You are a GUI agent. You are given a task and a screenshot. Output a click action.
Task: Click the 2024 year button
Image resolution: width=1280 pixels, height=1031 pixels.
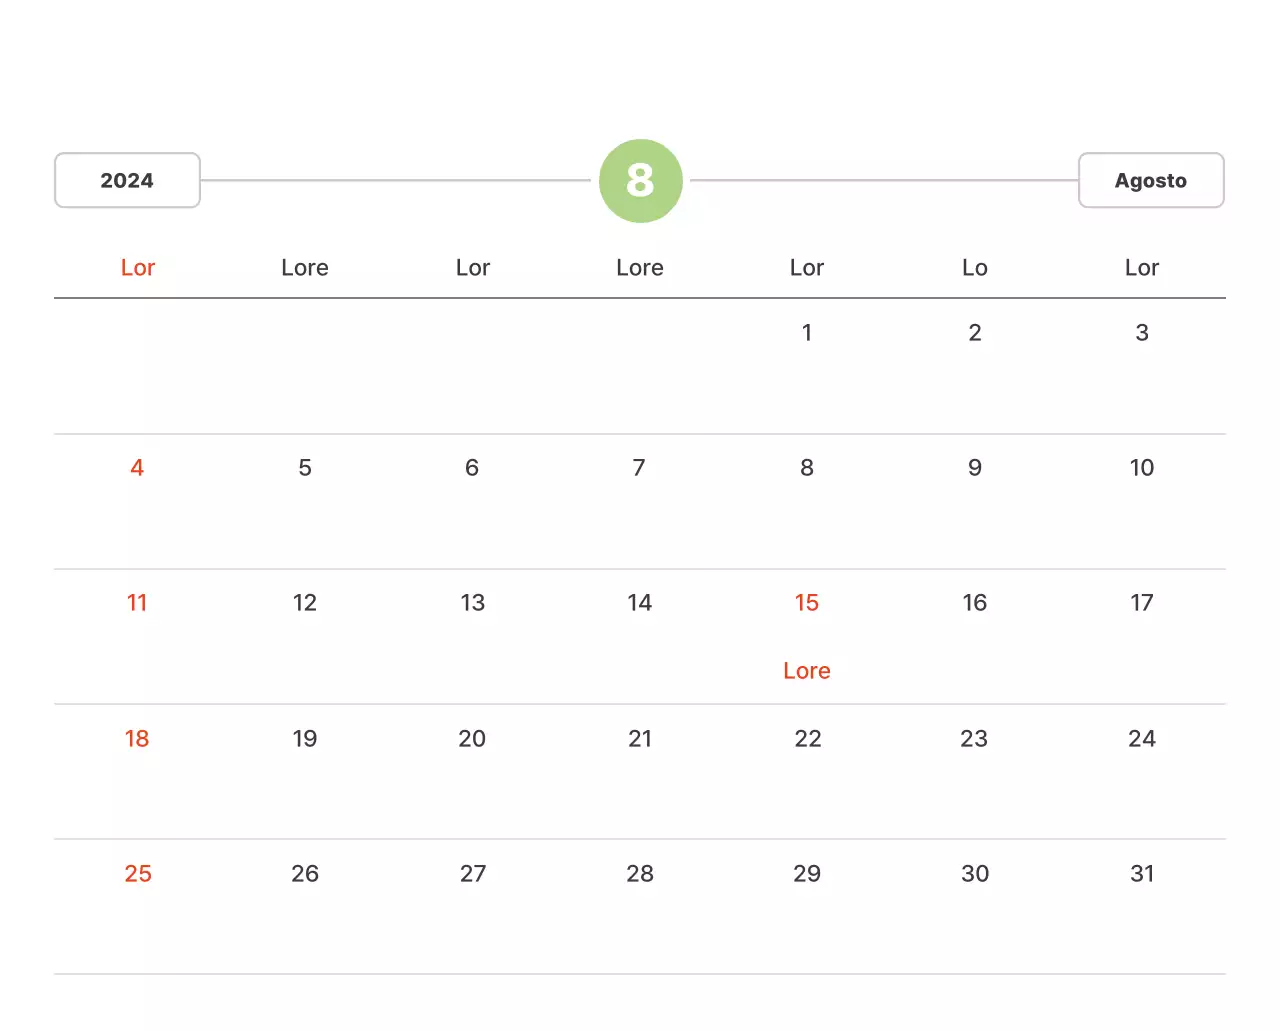point(127,181)
